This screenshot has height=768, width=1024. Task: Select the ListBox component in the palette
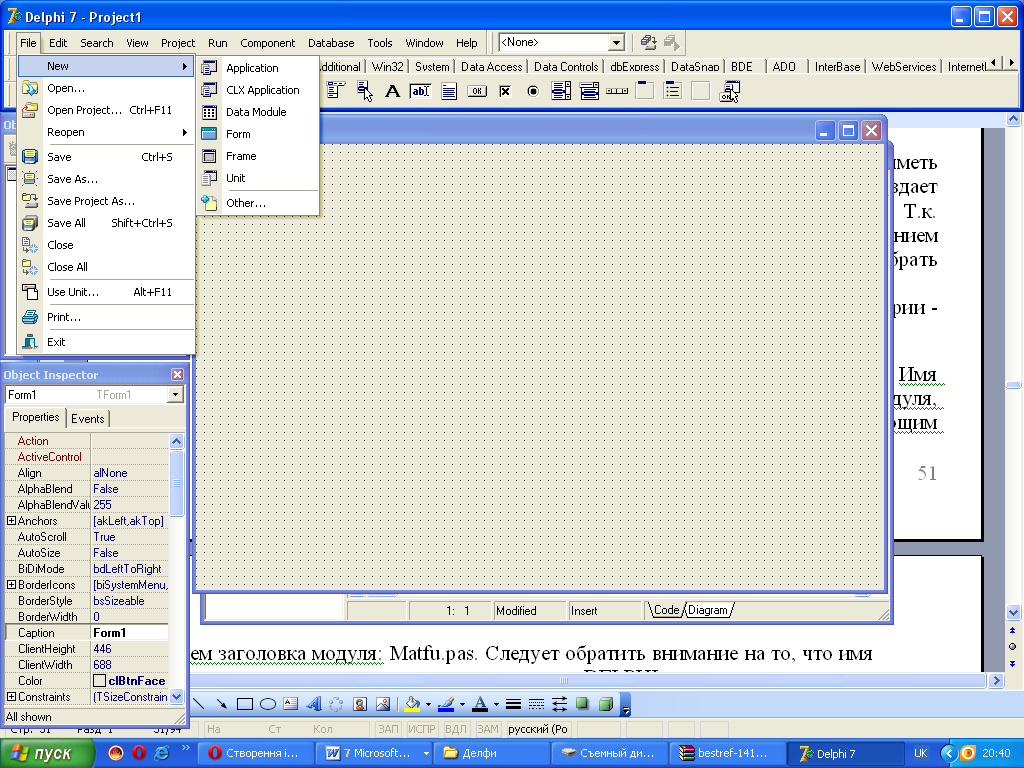pyautogui.click(x=561, y=91)
